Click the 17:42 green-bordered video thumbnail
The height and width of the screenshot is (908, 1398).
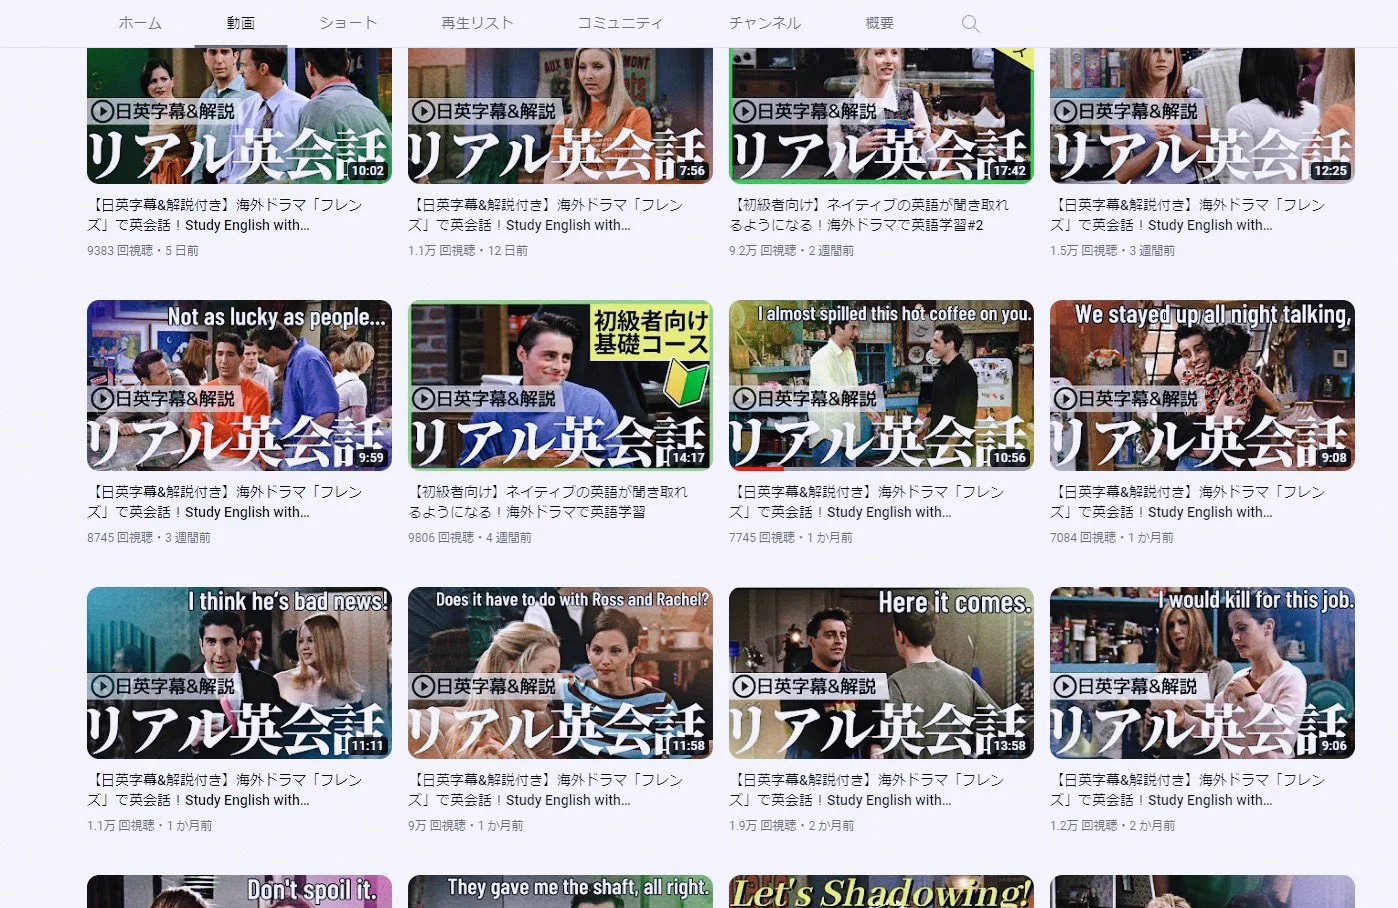pyautogui.click(x=881, y=116)
